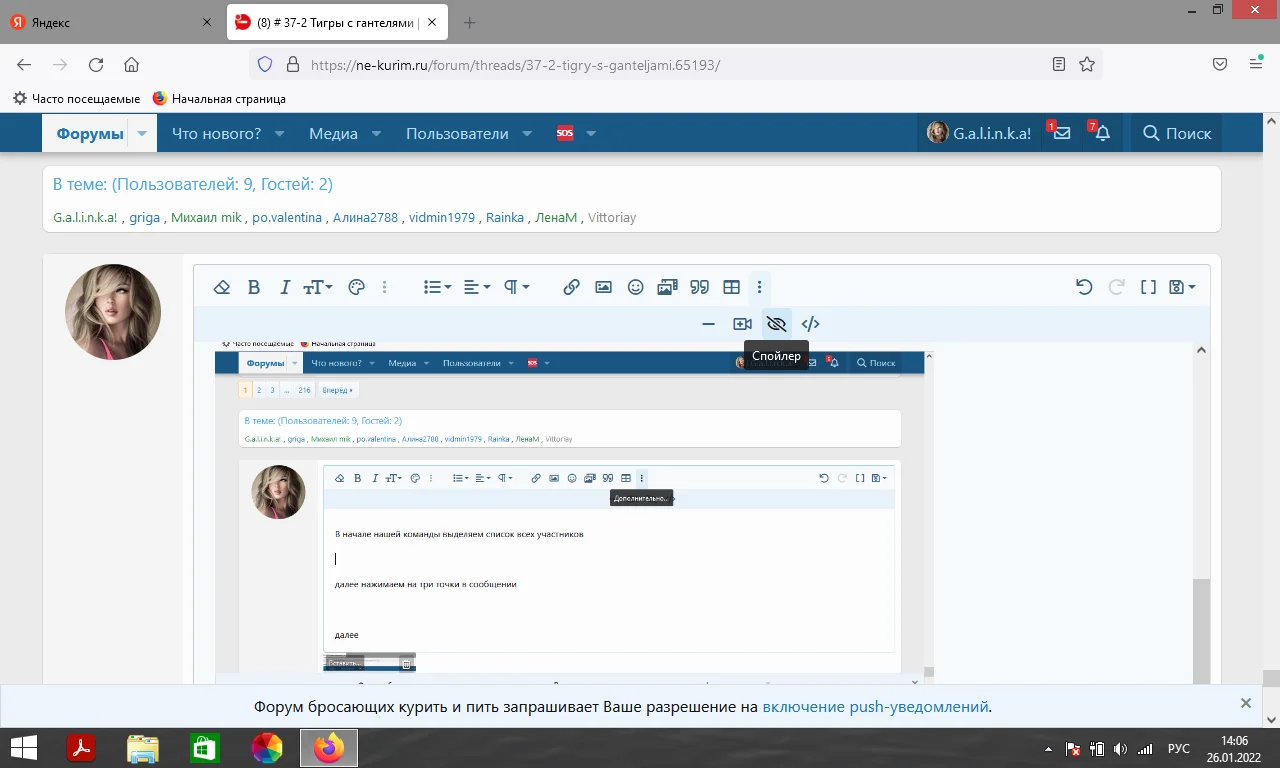The image size is (1280, 768).
Task: Click the user avatar beside the editor
Action: [113, 312]
